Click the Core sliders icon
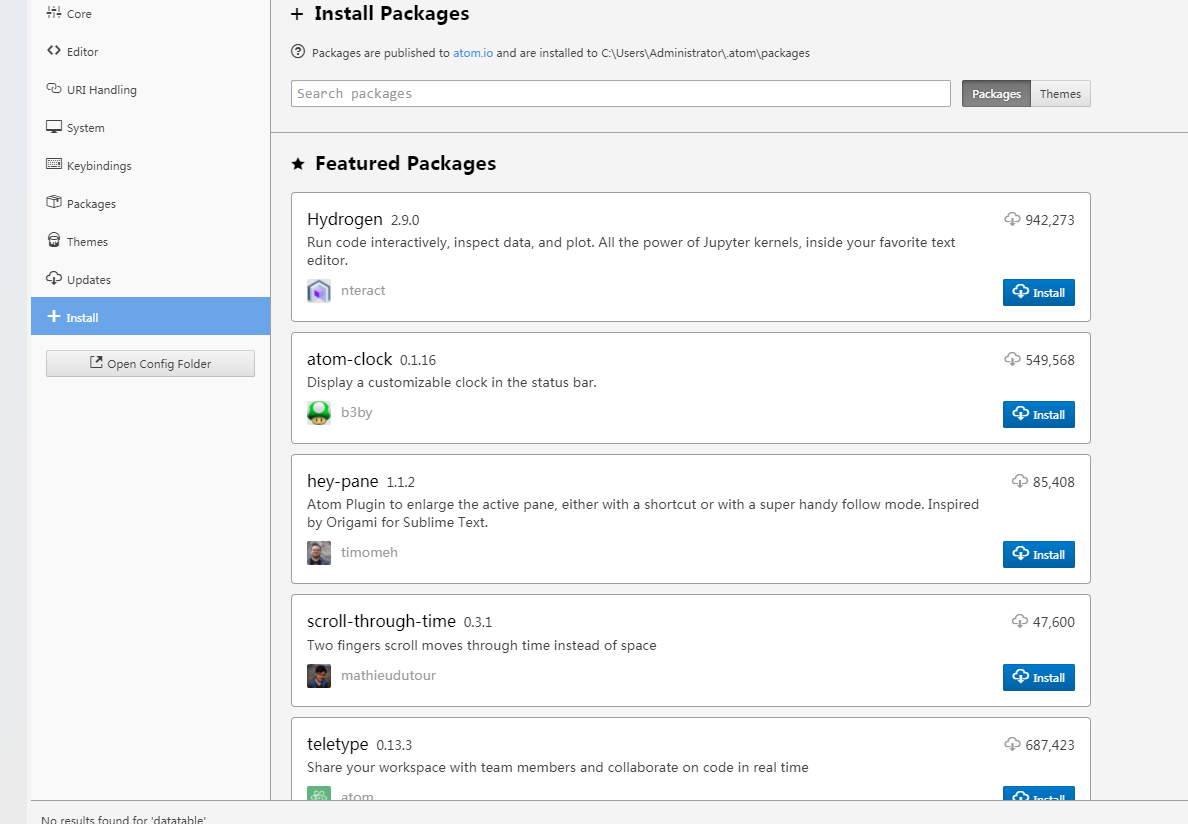Screen dimensions: 1188x824 54,12
